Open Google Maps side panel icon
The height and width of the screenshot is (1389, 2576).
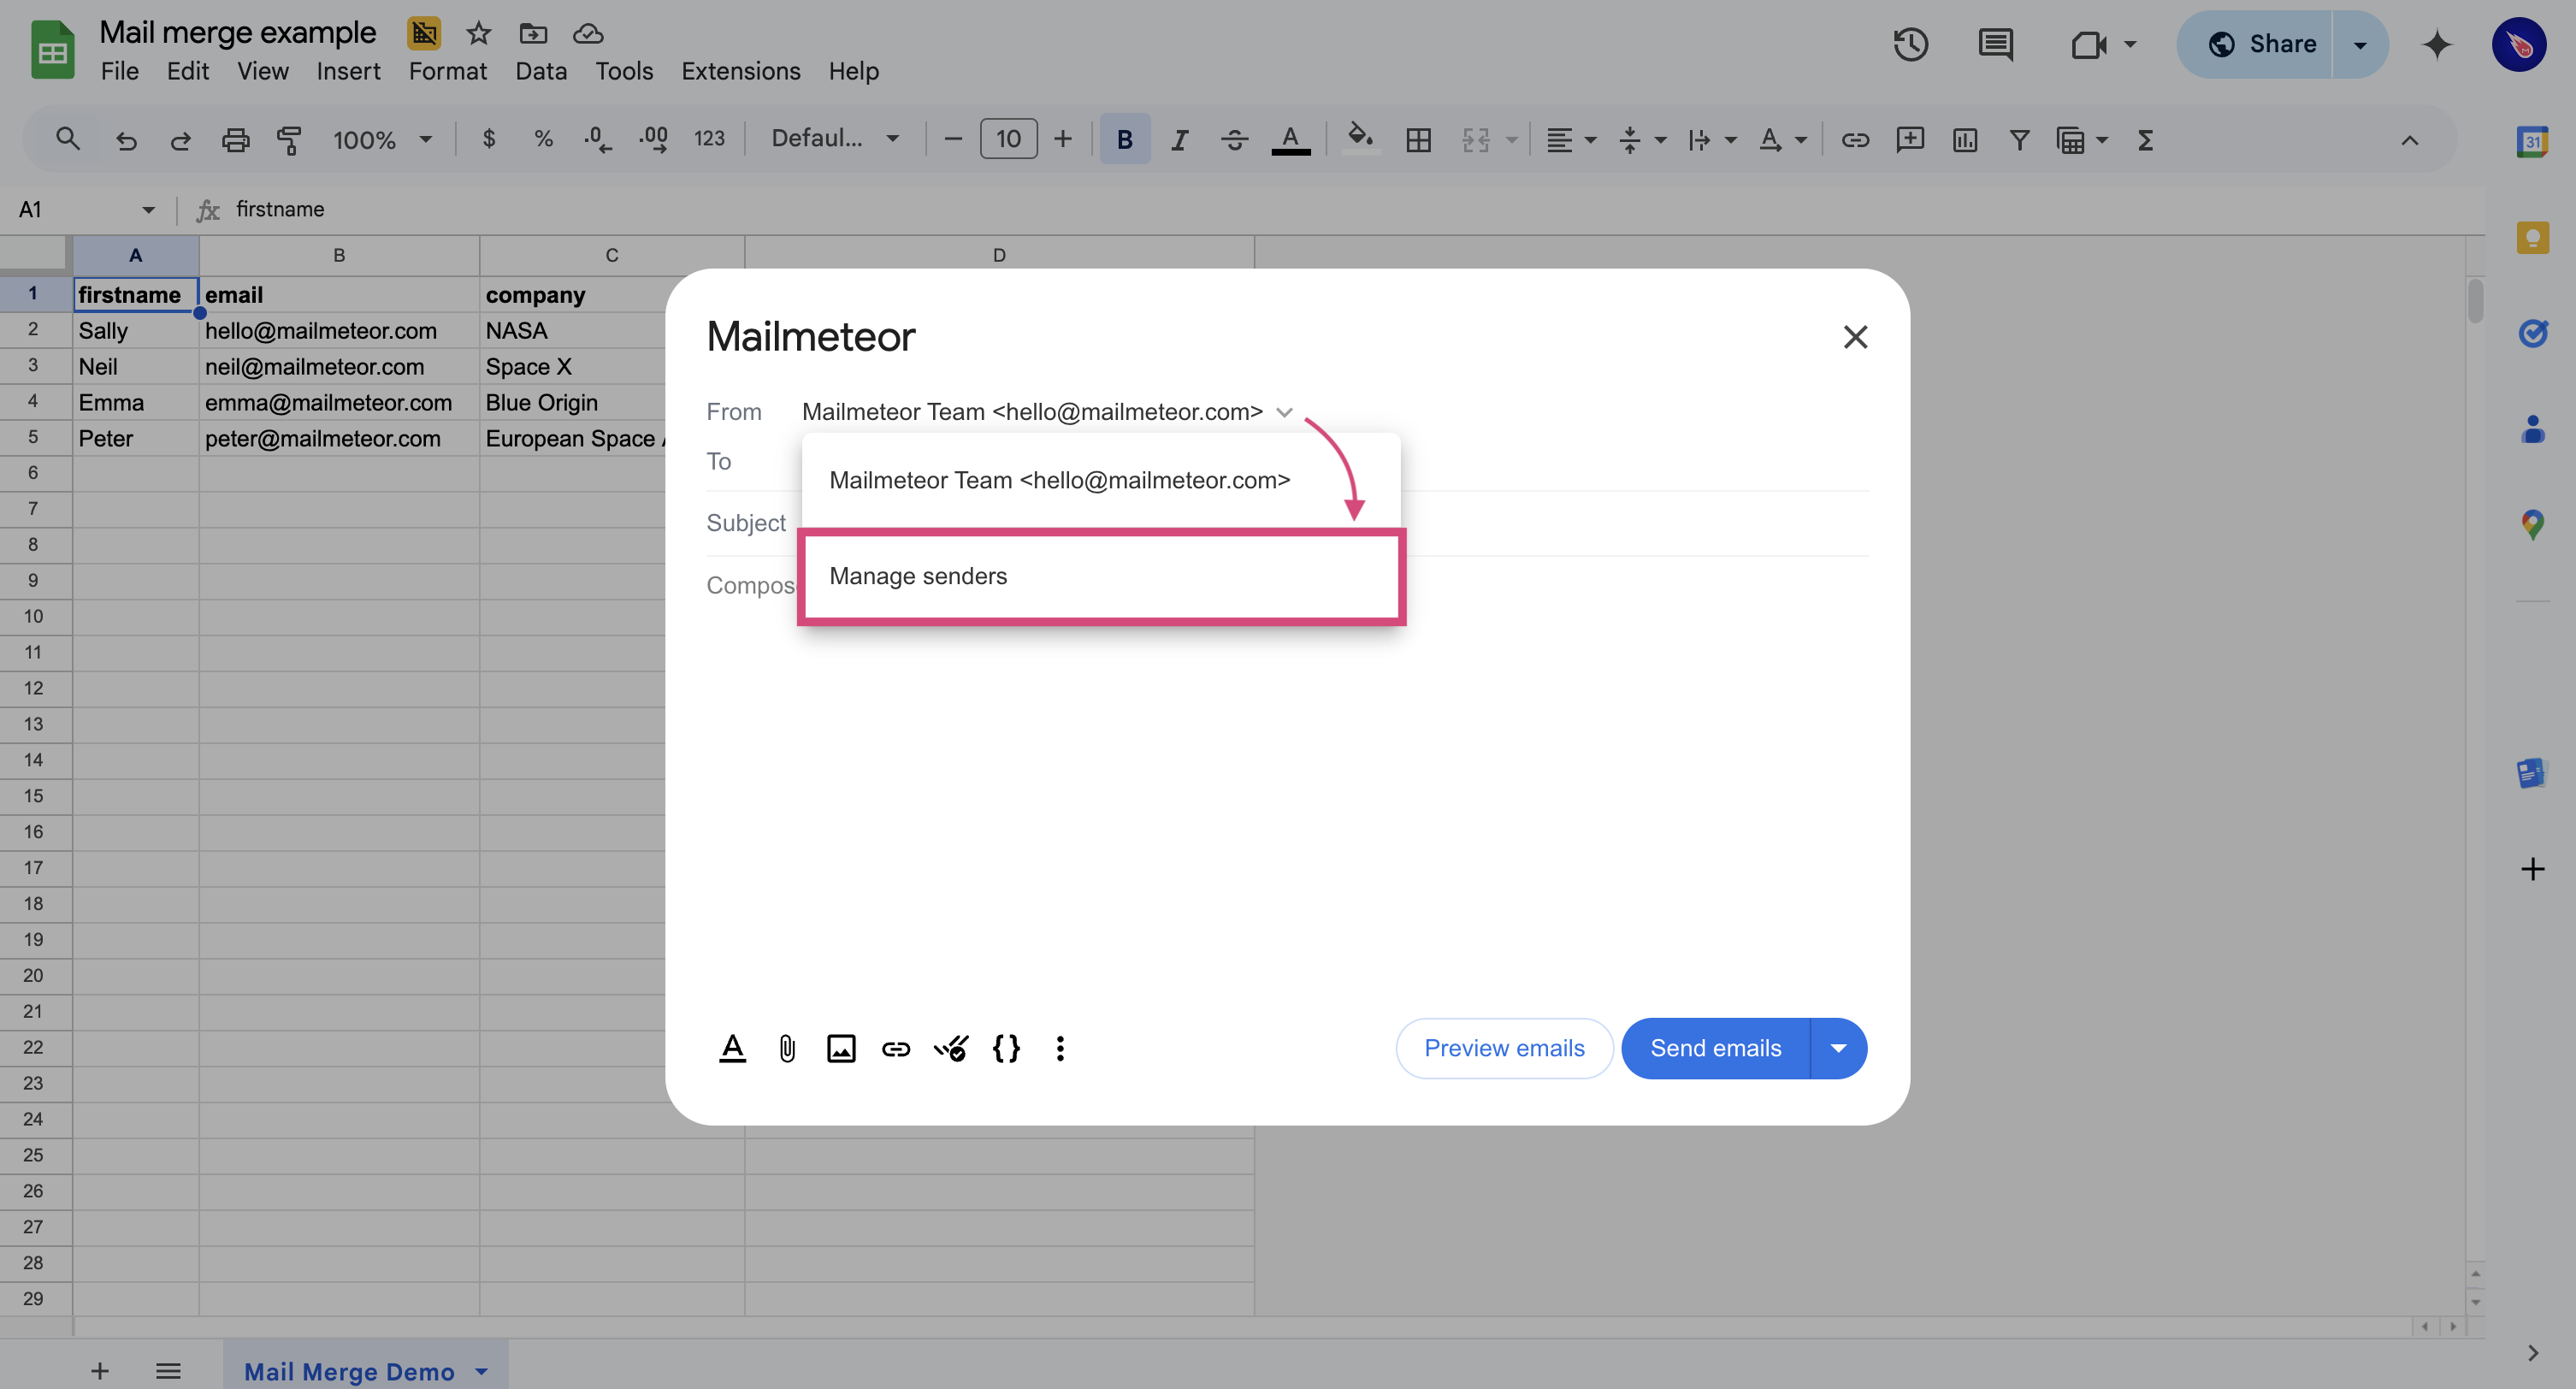click(x=2532, y=524)
